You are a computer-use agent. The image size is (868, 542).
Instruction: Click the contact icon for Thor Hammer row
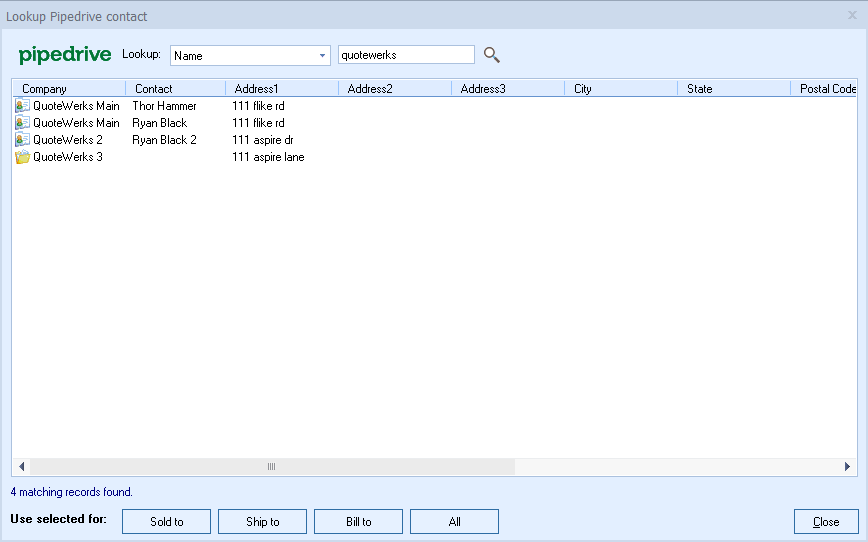click(x=22, y=106)
